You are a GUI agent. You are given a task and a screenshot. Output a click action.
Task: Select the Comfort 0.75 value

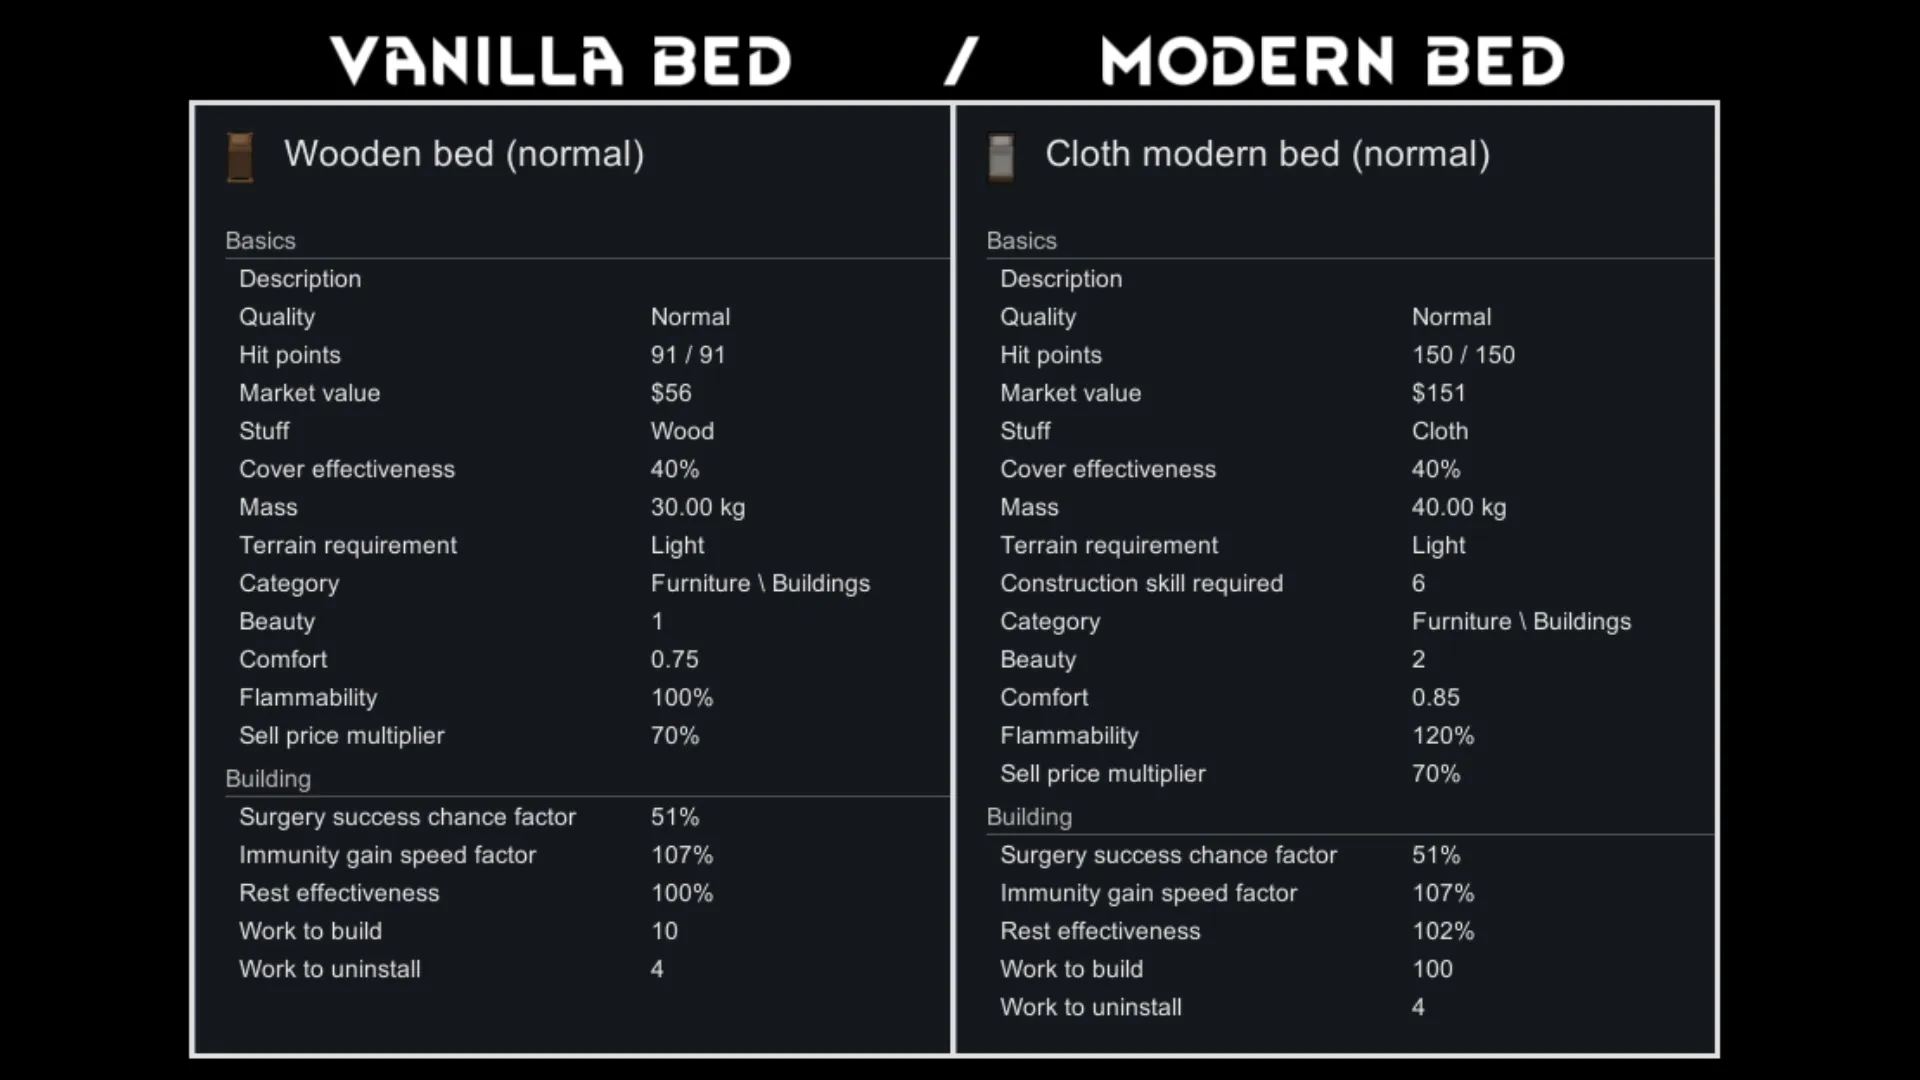tap(675, 659)
